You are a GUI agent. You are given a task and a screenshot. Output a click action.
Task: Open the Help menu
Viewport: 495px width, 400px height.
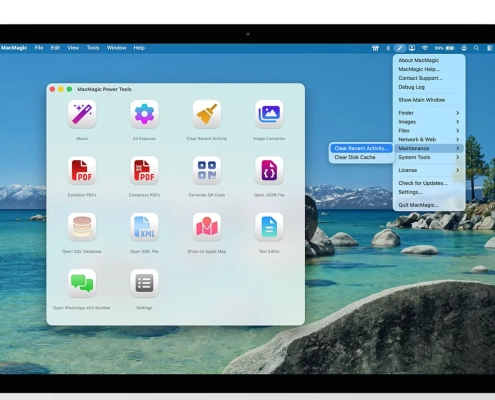point(139,48)
